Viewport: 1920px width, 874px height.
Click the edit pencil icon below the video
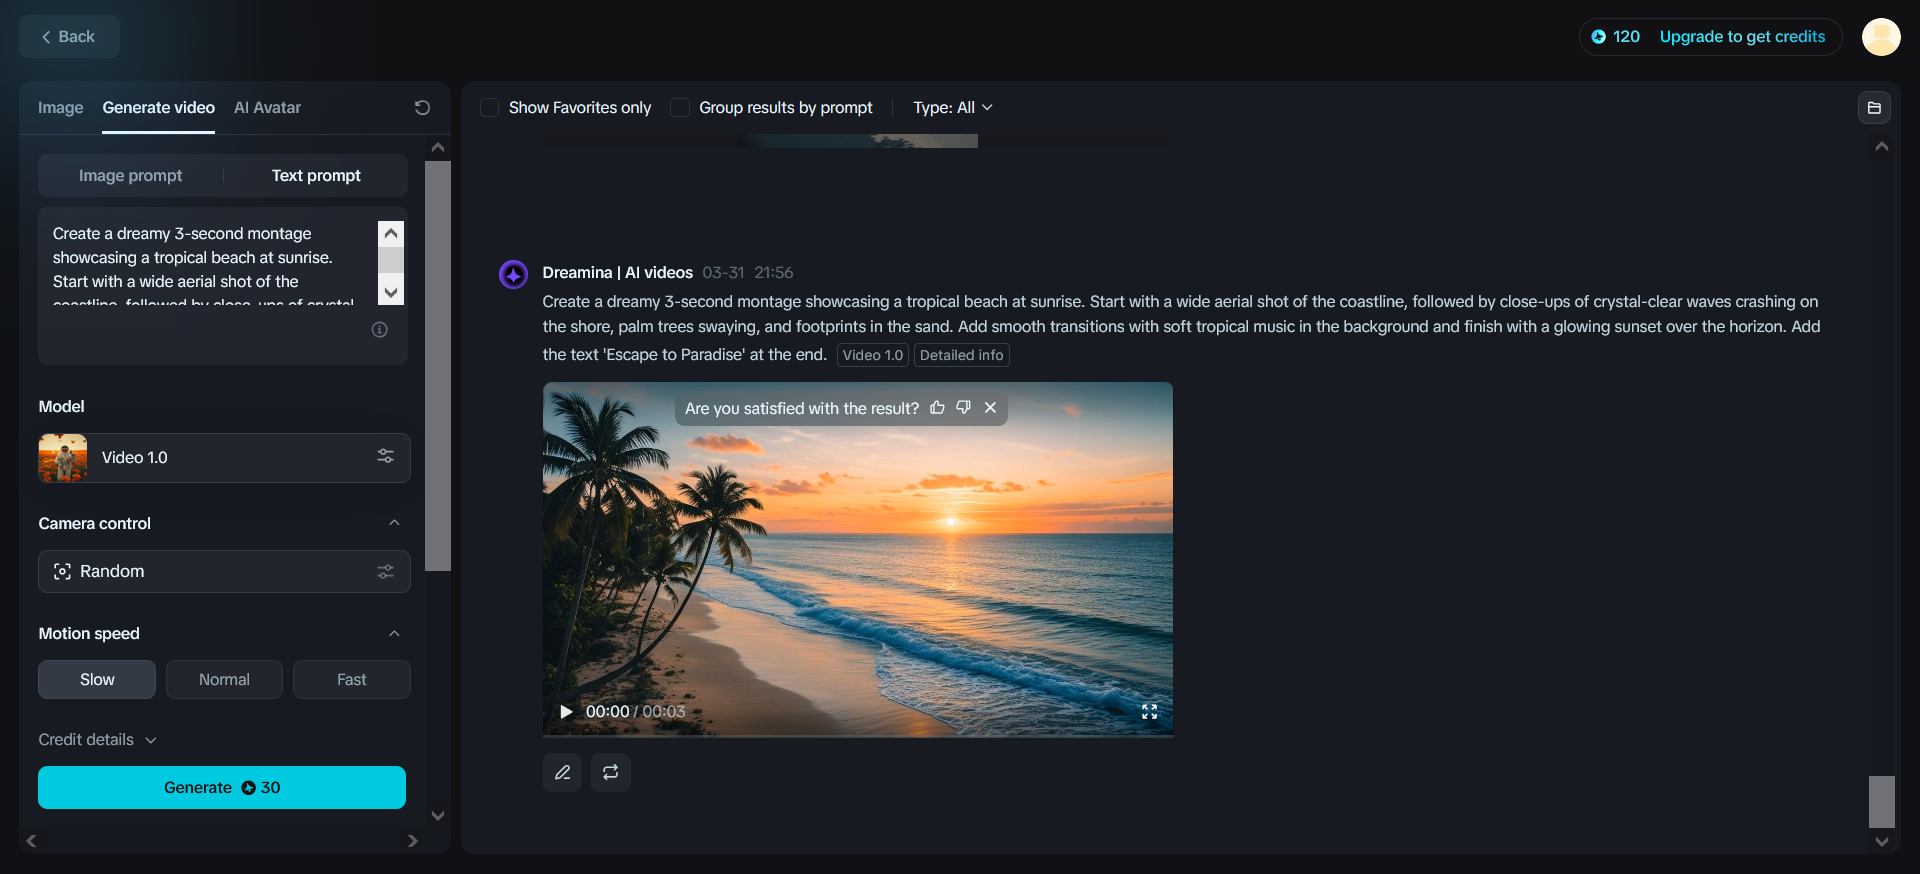[x=562, y=772]
